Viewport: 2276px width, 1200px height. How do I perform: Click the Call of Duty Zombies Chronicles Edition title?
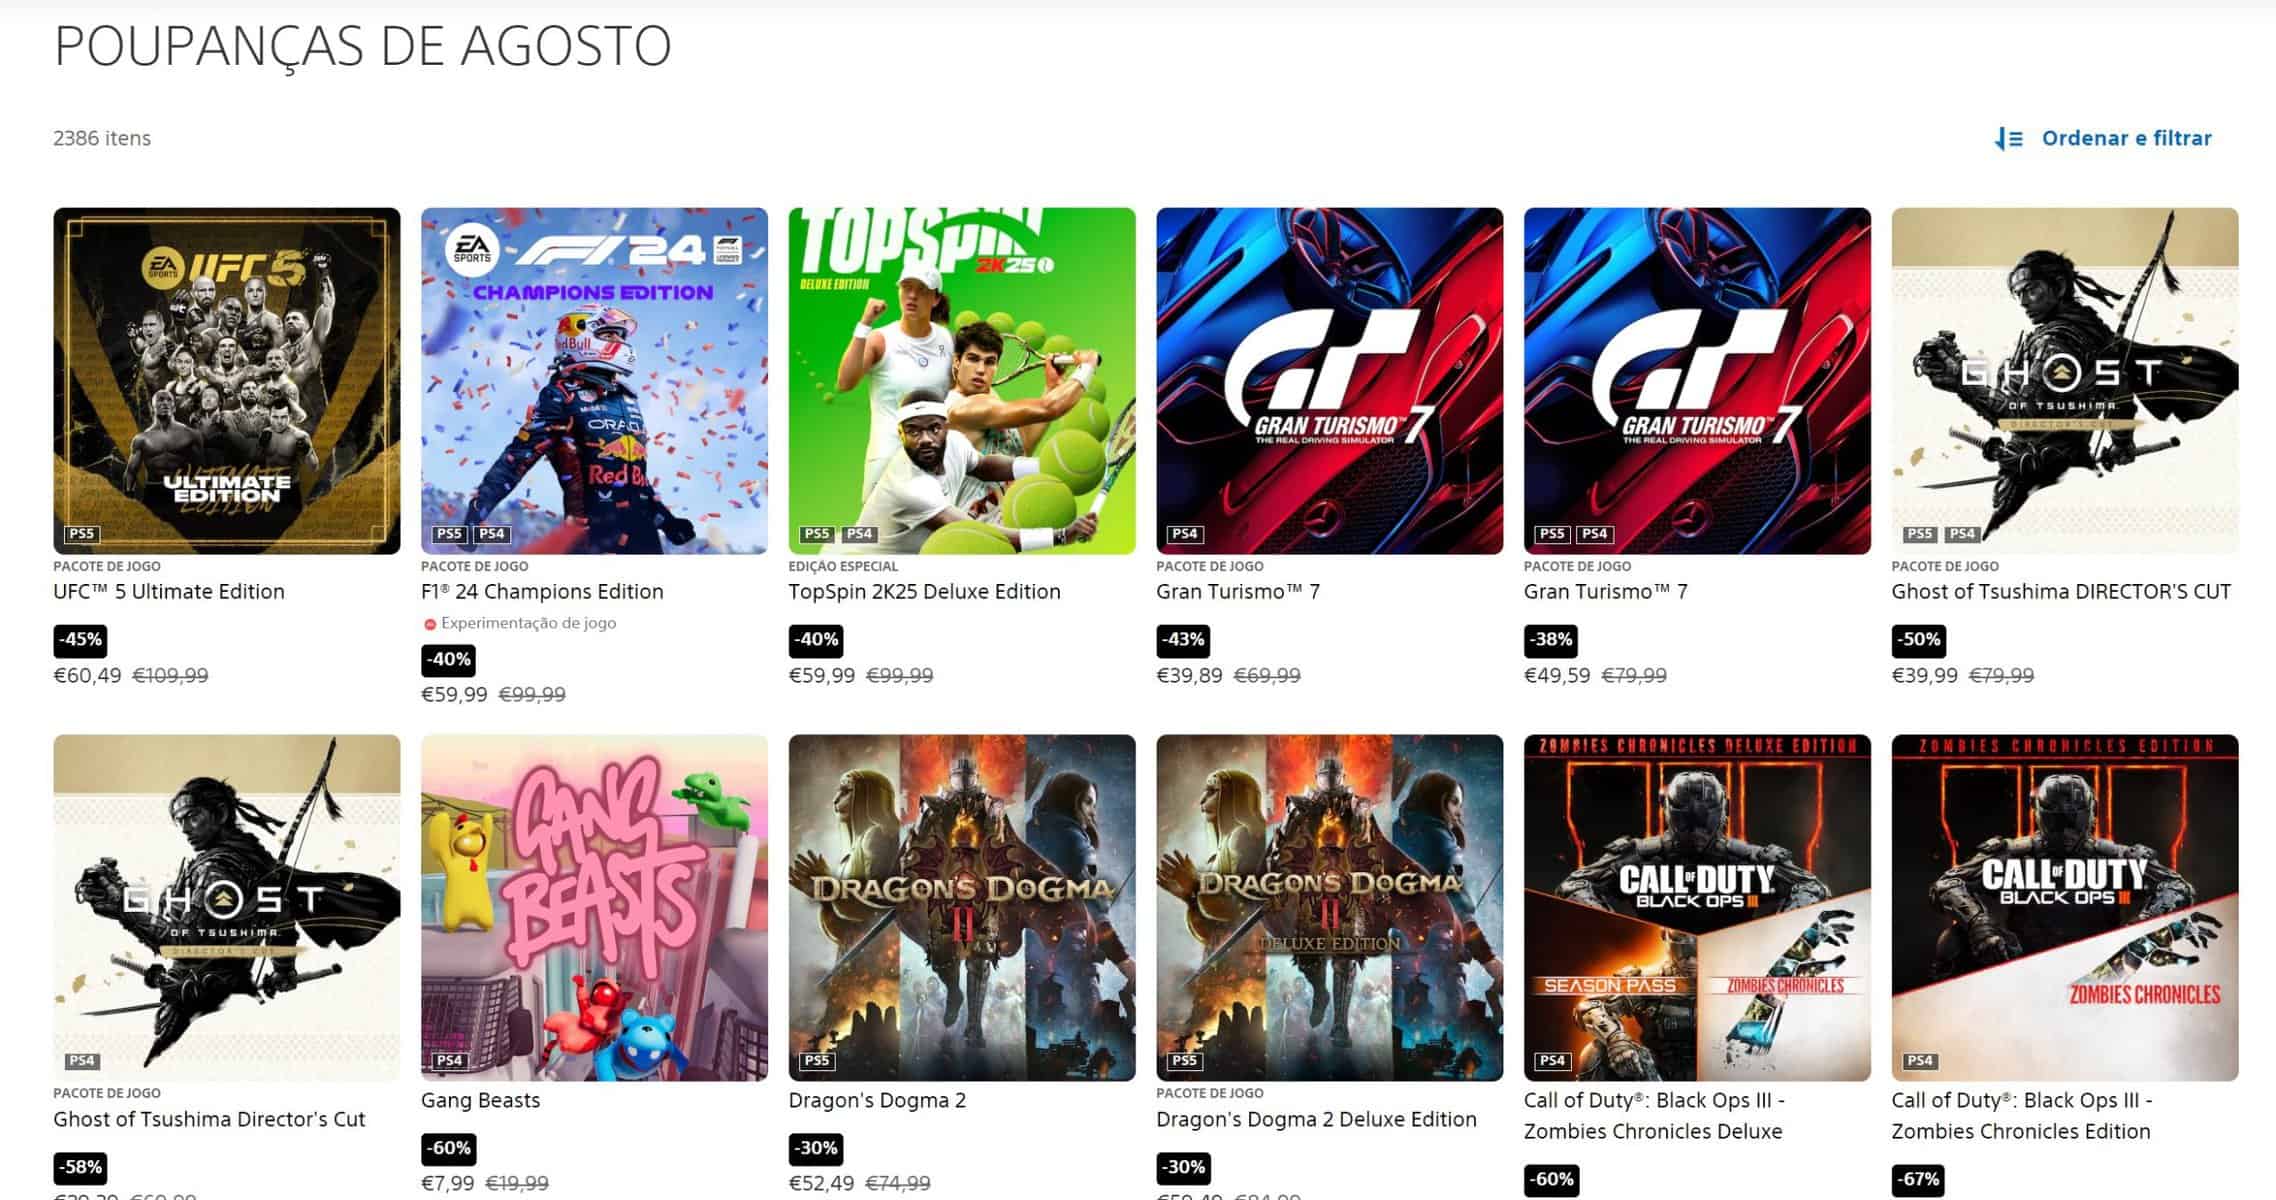[x=2021, y=1116]
